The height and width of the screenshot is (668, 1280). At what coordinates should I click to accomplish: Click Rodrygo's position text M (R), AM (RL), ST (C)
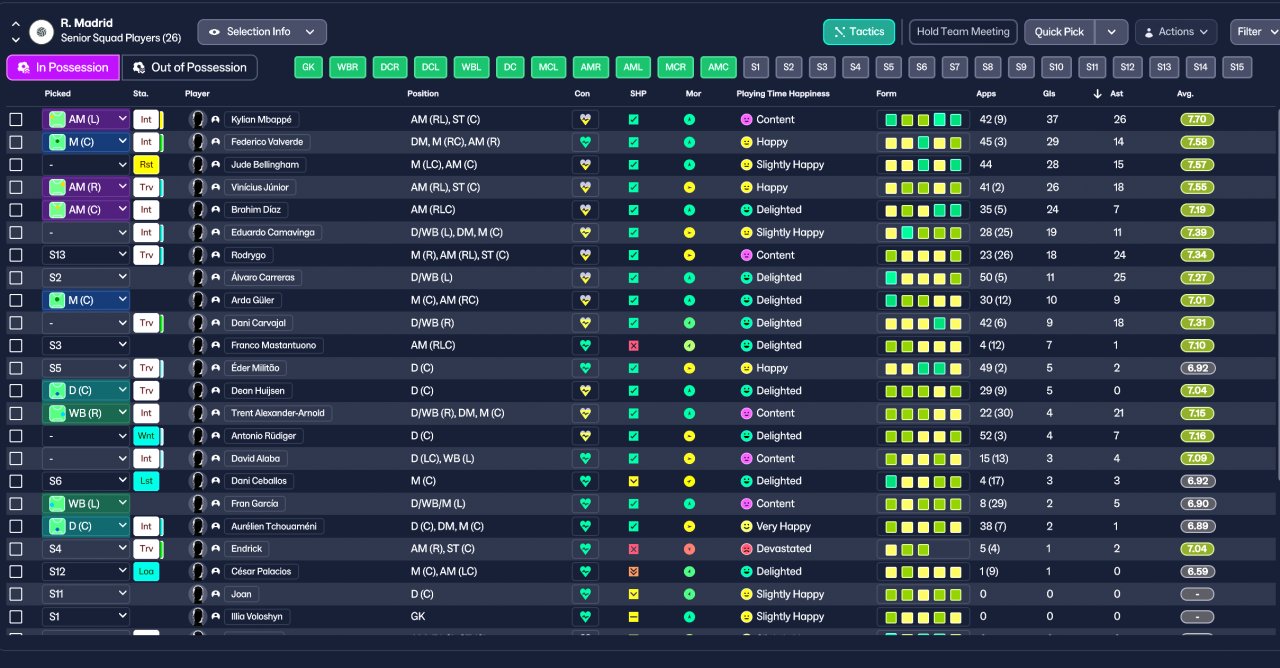pos(459,255)
